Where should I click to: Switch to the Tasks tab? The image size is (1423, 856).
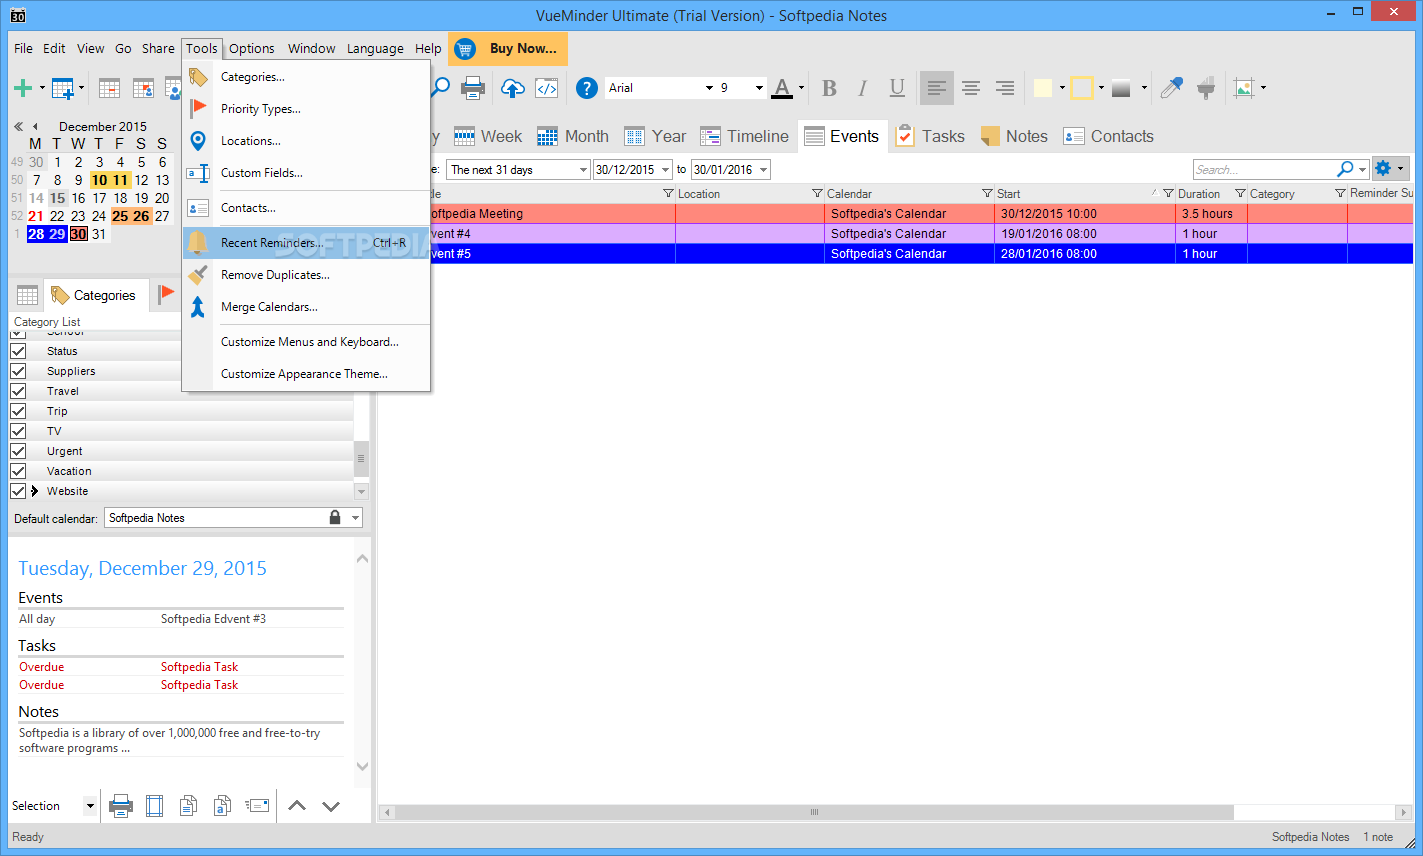[x=931, y=136]
